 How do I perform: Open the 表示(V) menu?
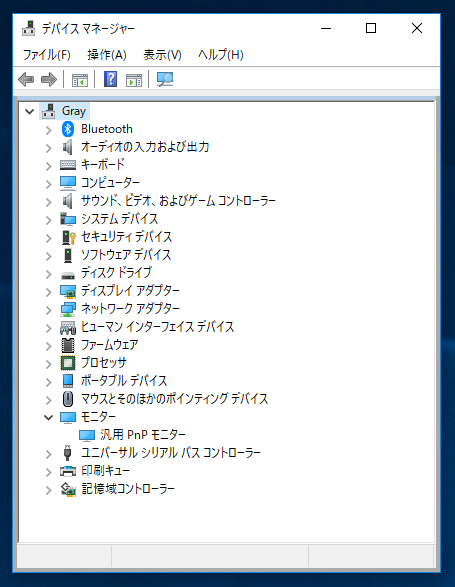click(x=163, y=55)
